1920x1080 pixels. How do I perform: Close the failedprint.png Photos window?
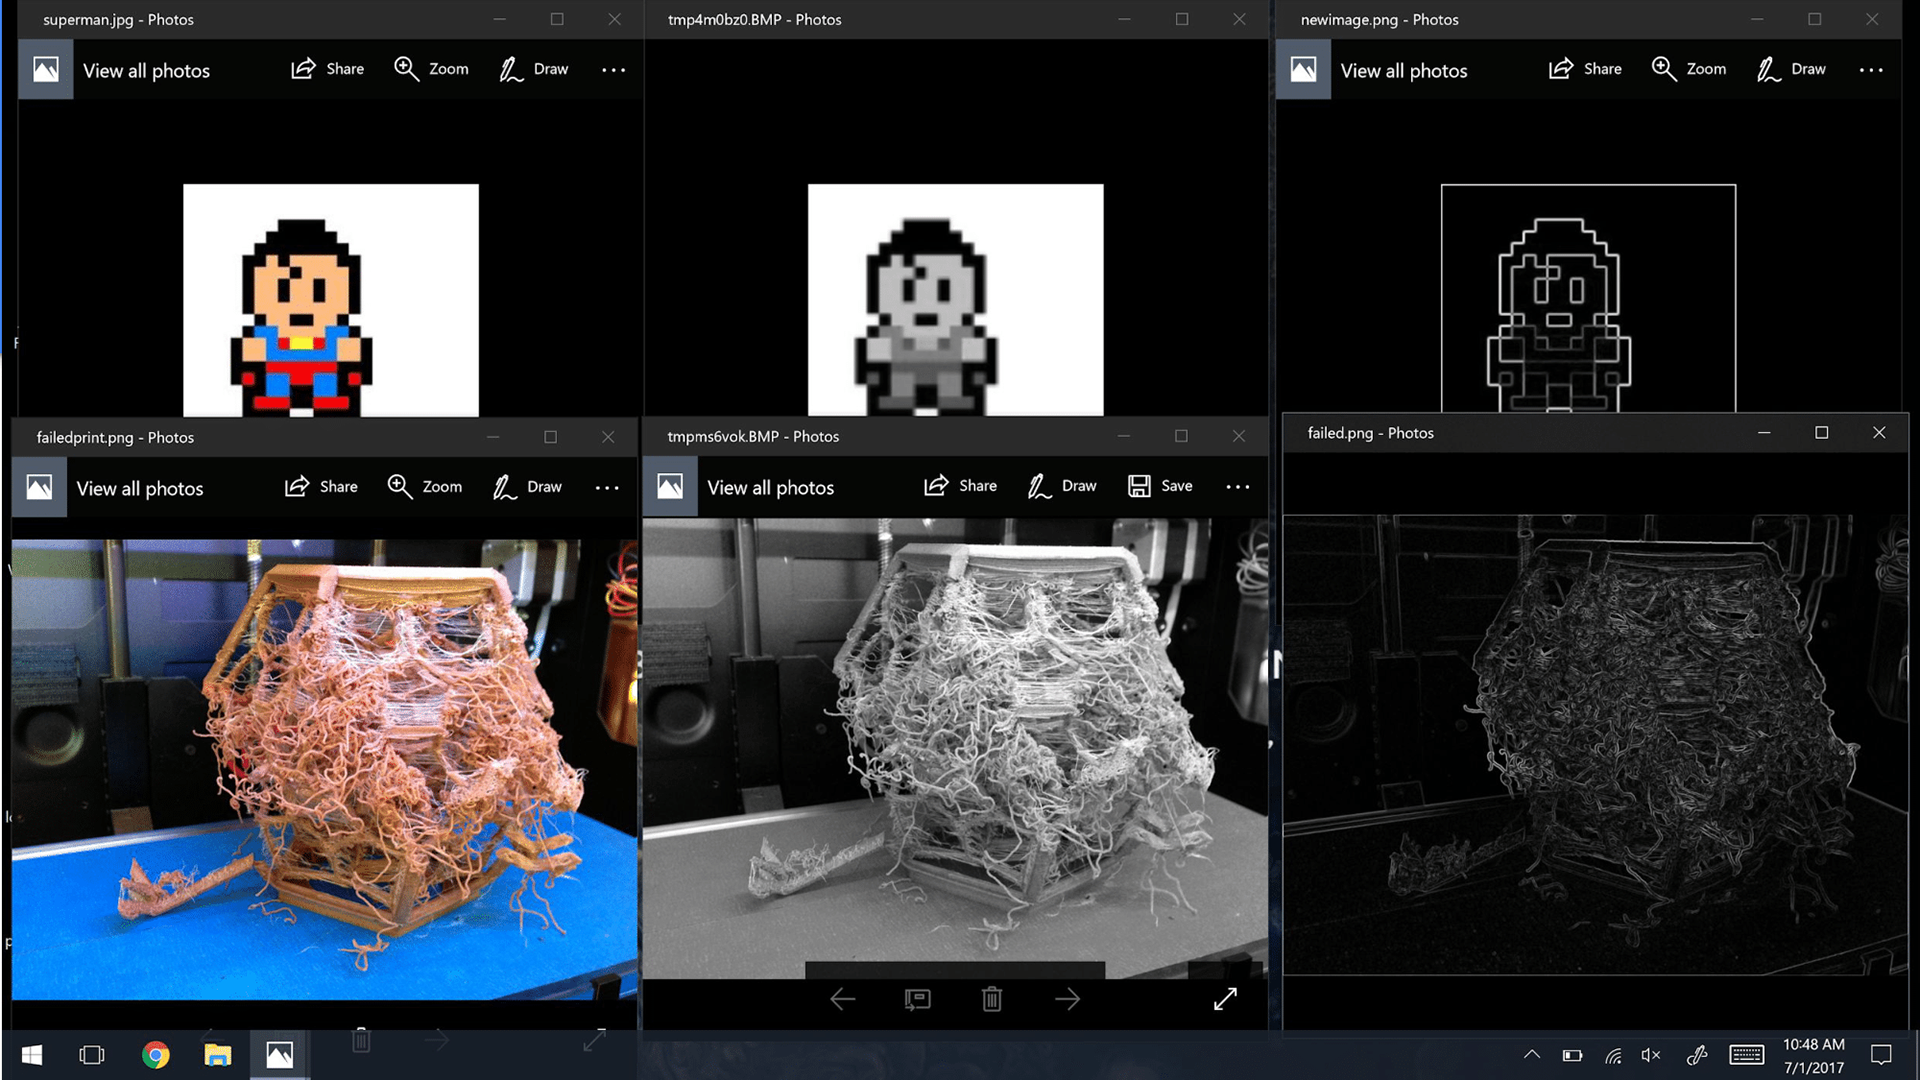(x=608, y=437)
